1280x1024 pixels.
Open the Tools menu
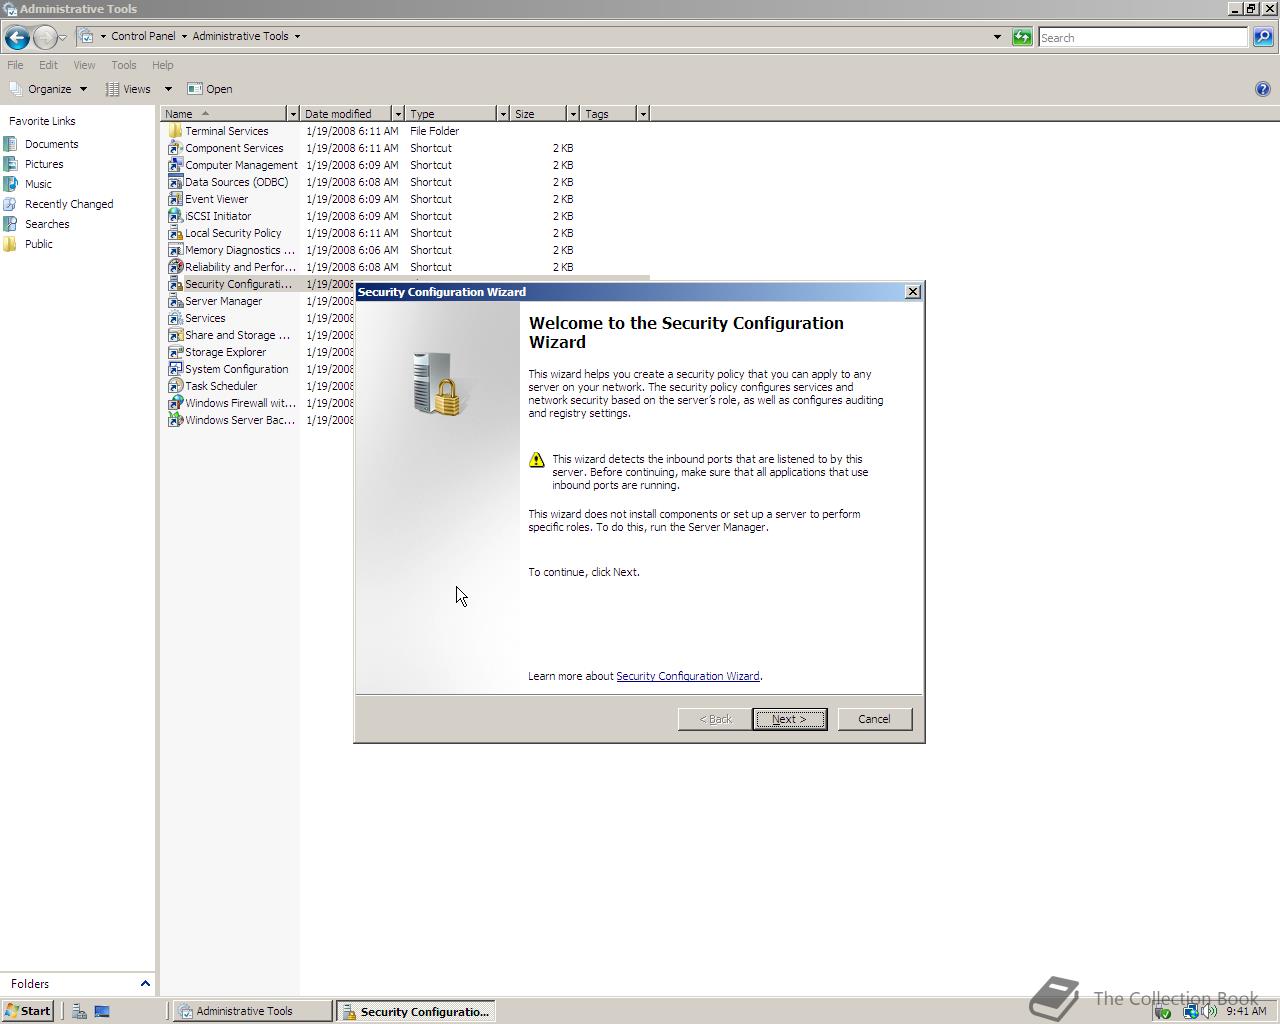124,65
